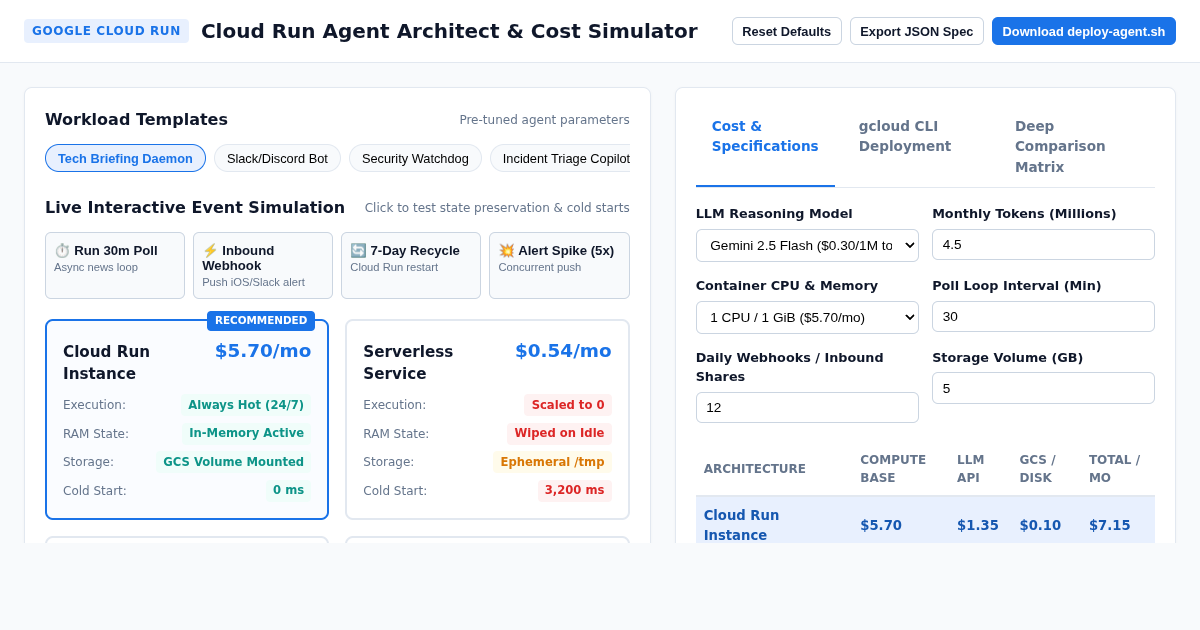Click the recycle arrows icon on 7-Day Recycle
This screenshot has height=630, width=1200.
(358, 250)
